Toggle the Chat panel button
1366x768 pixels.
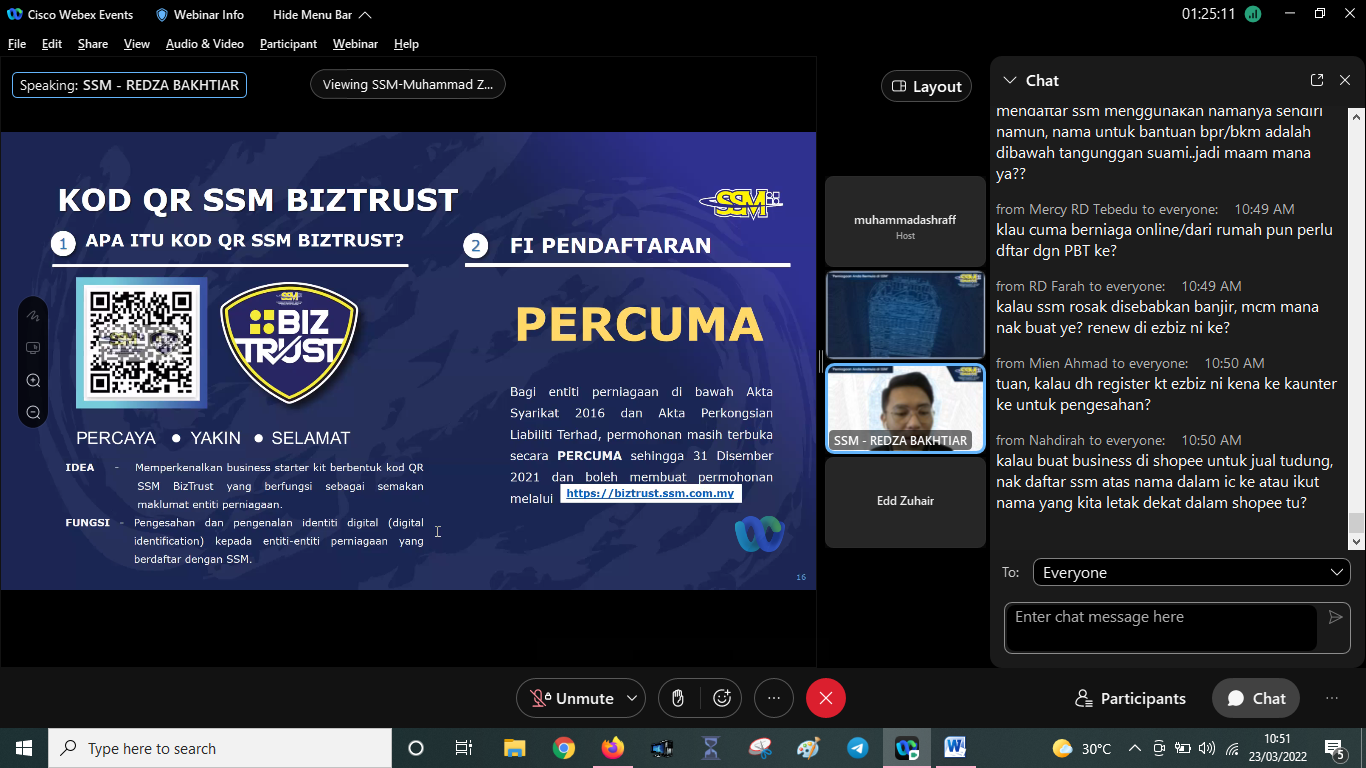pyautogui.click(x=1256, y=698)
